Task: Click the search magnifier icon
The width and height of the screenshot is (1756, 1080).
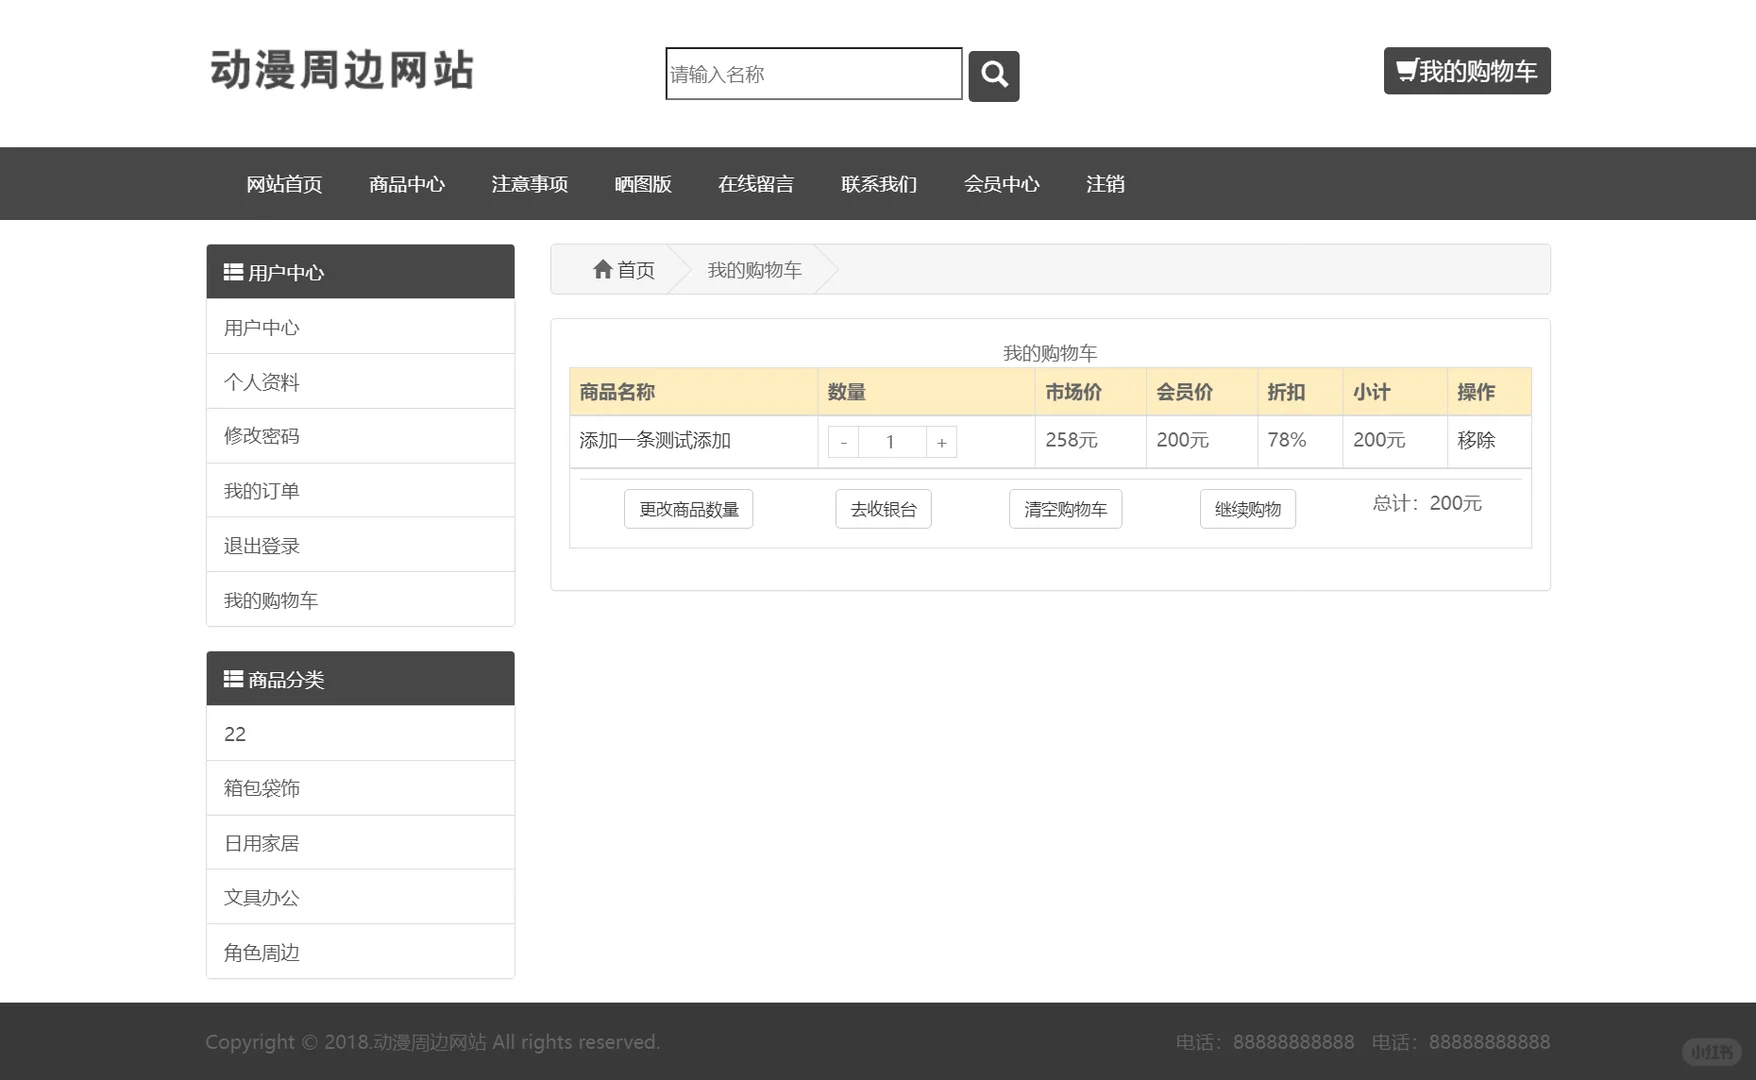Action: tap(993, 75)
